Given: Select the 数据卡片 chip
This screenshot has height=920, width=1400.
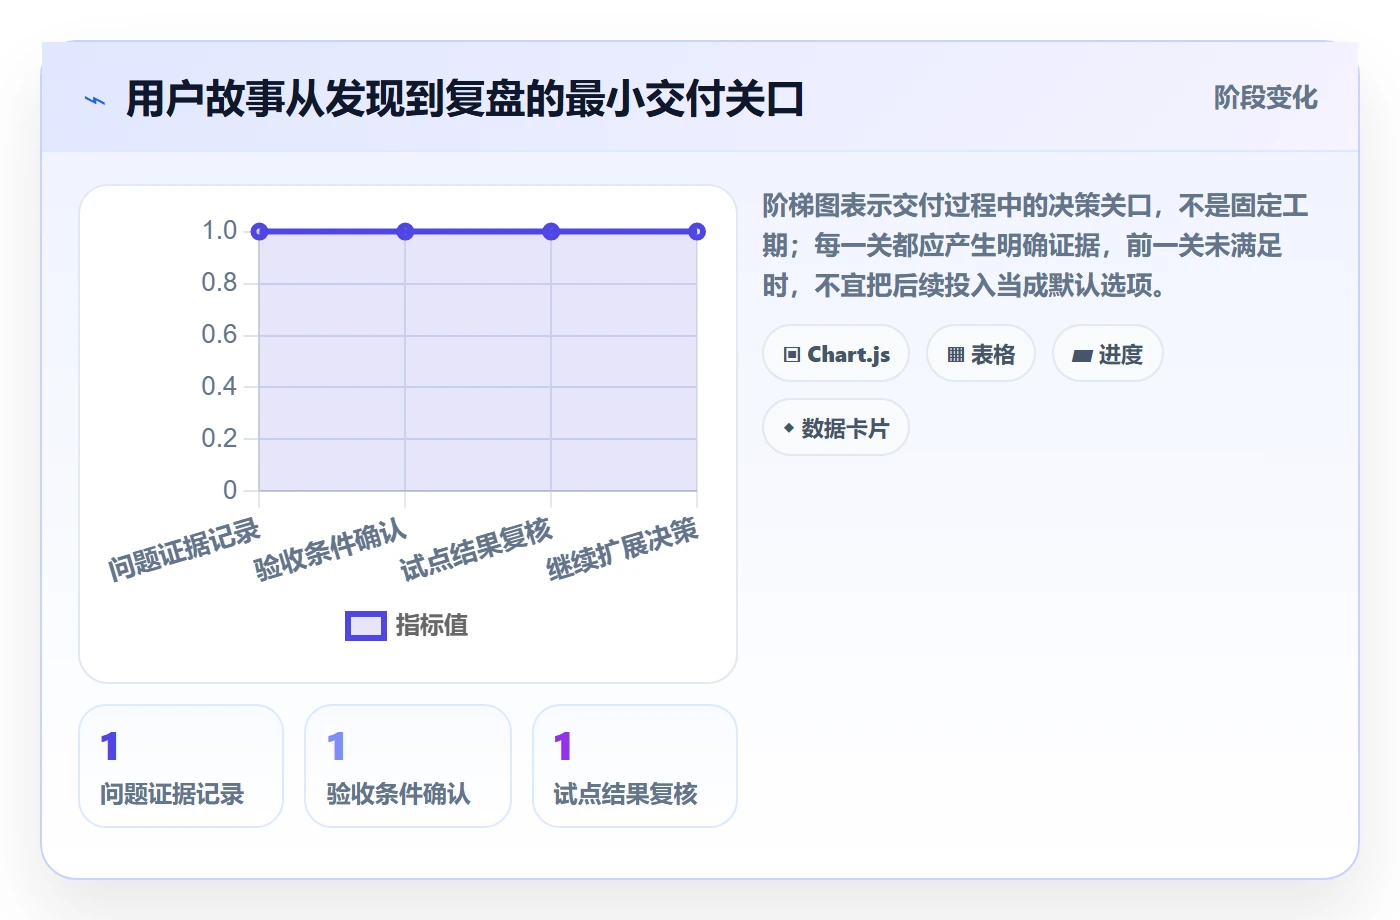Looking at the screenshot, I should 836,428.
